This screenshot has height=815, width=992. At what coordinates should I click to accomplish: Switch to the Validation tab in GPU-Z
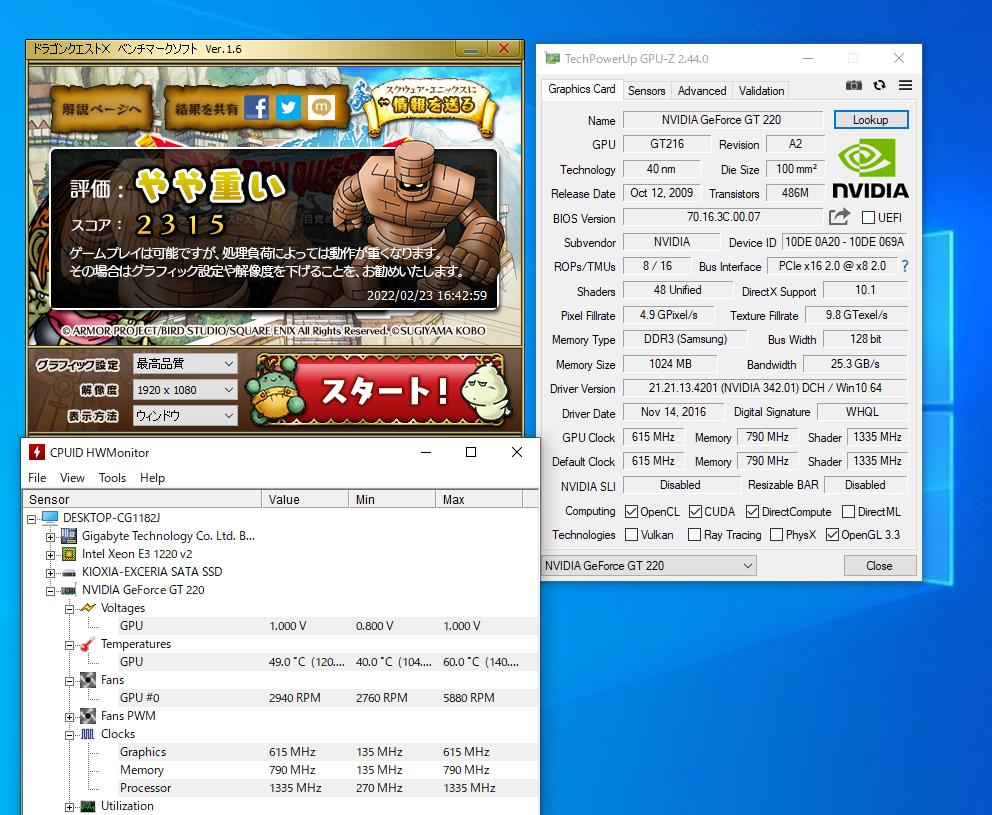point(762,90)
